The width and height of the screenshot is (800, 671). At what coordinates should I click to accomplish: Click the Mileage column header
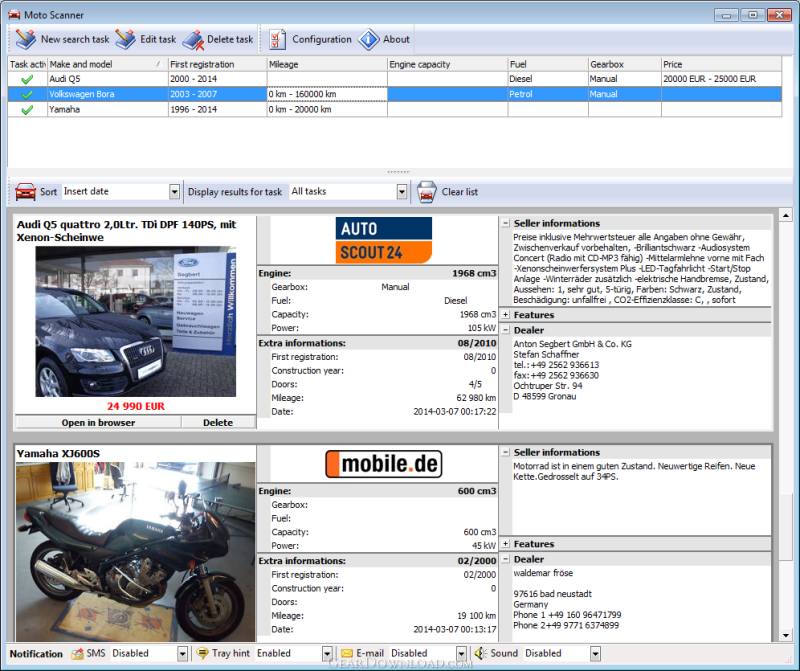click(x=327, y=64)
